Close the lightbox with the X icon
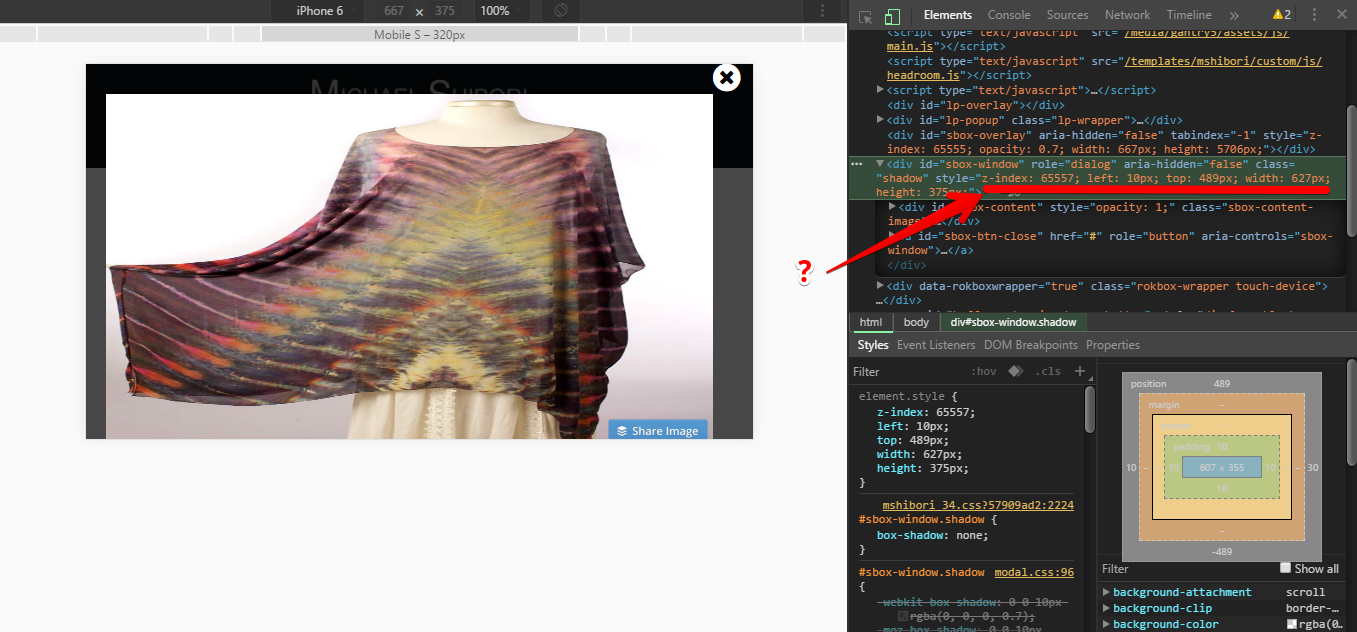1357x632 pixels. tap(727, 78)
